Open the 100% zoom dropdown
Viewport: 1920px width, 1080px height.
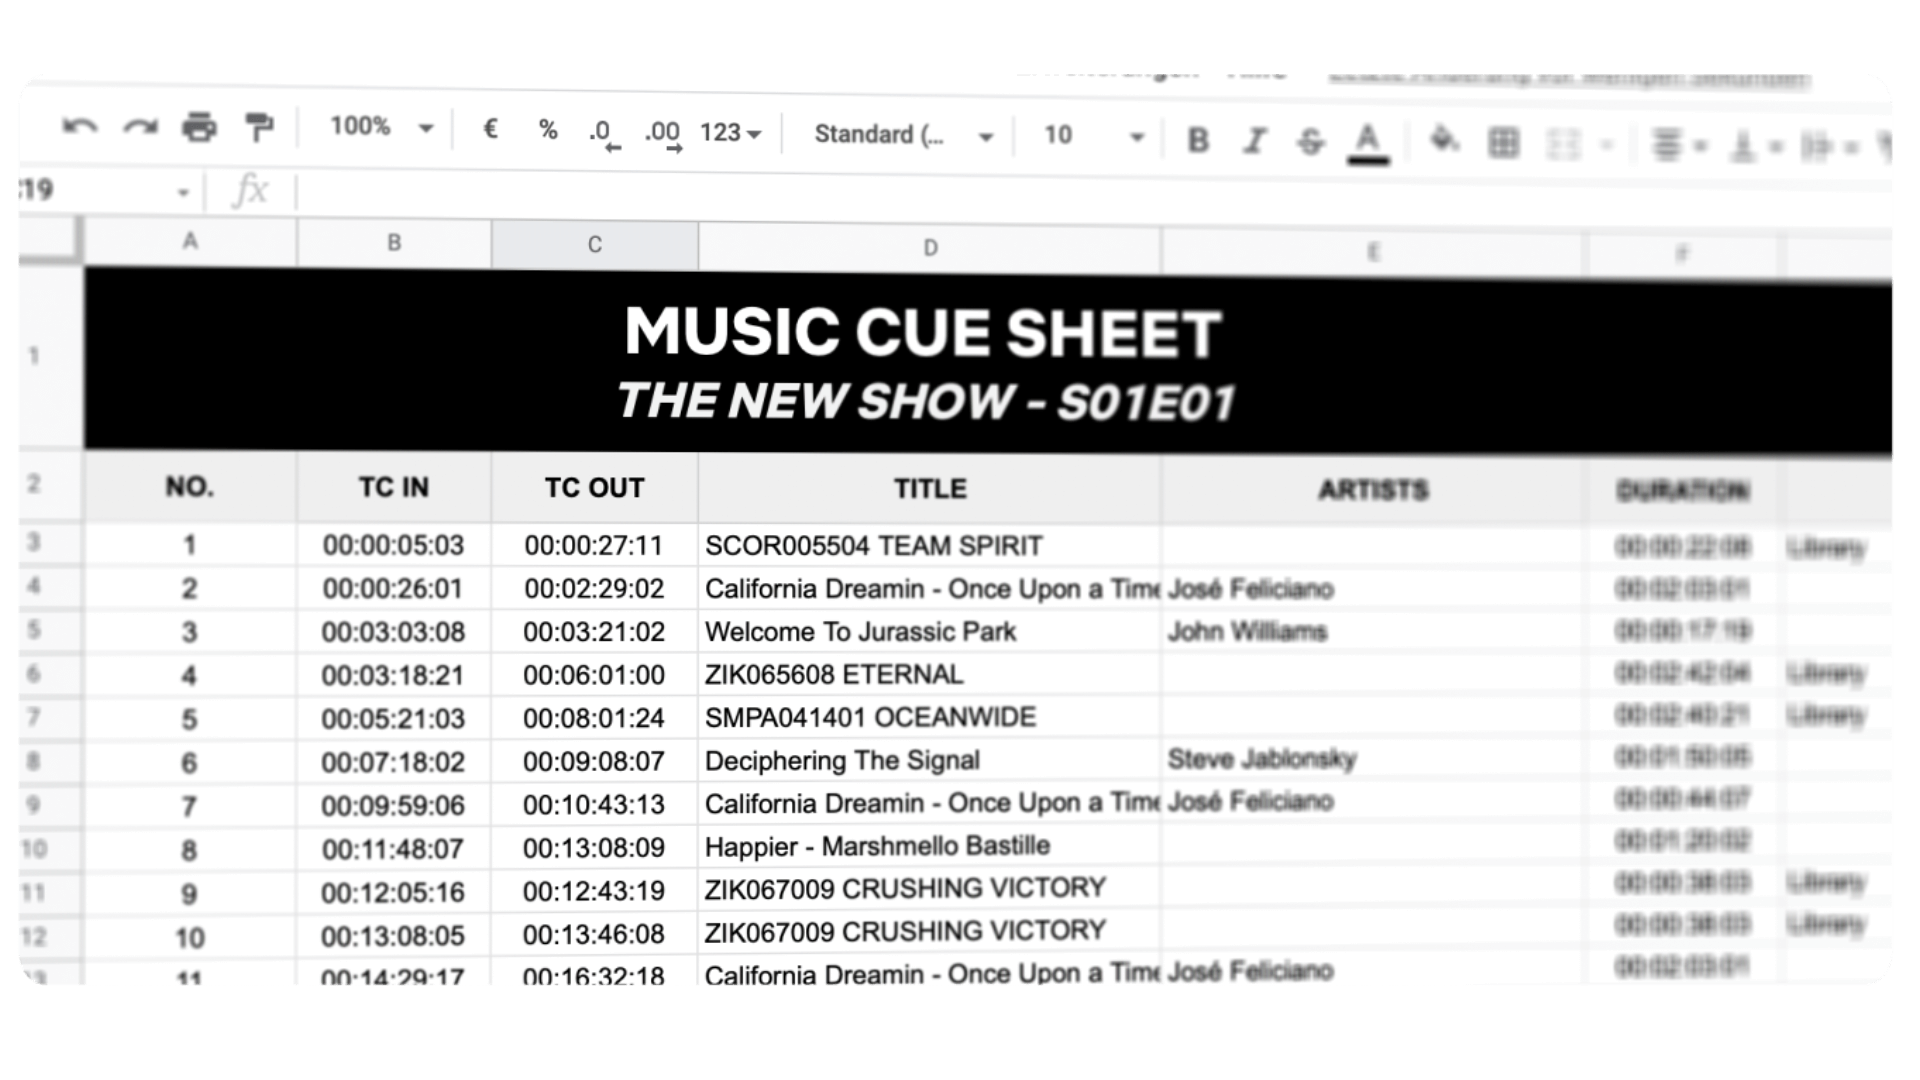(381, 127)
